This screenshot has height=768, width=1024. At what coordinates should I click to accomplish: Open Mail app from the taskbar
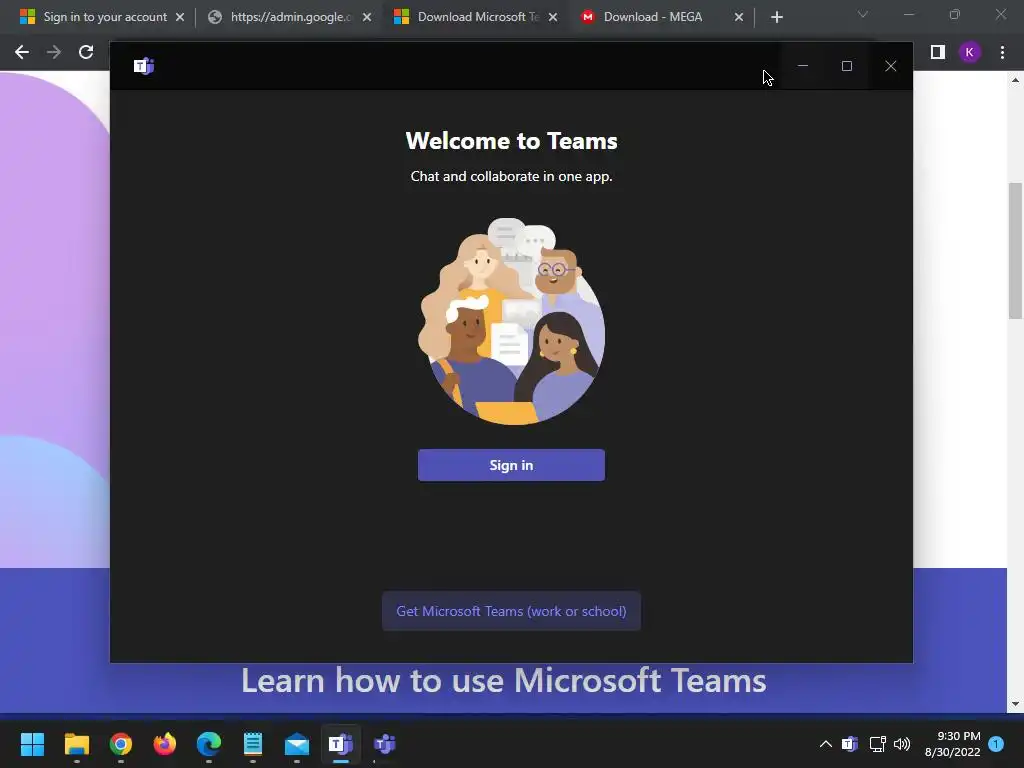tap(296, 744)
